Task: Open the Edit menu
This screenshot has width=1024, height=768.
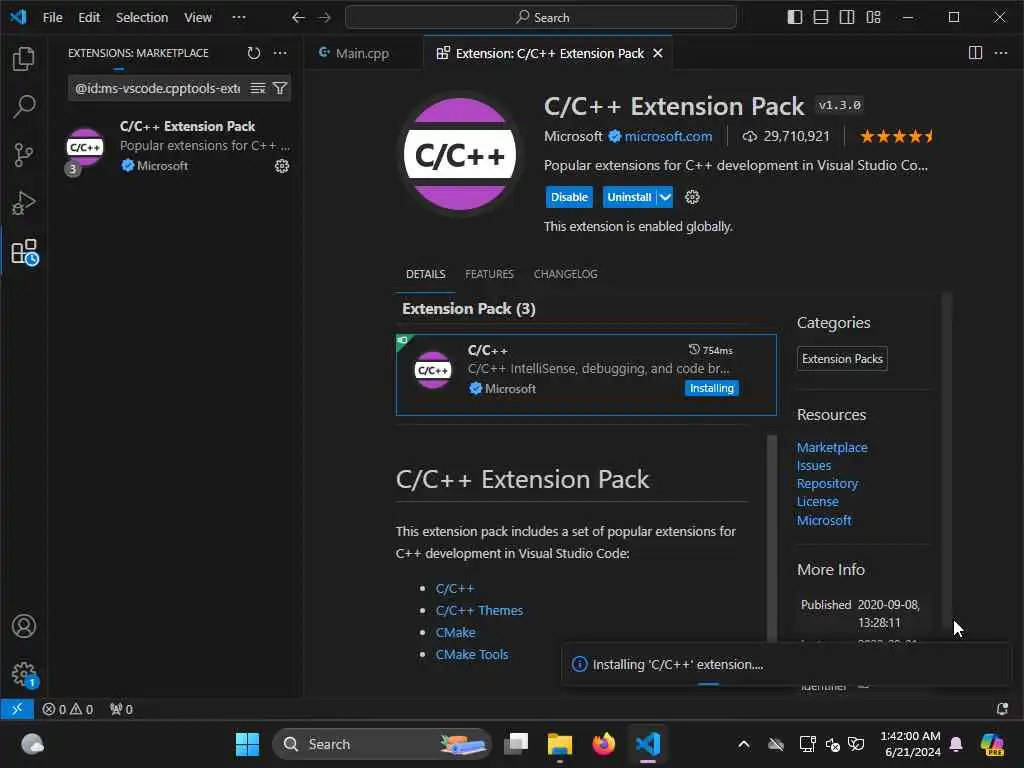Action: (89, 18)
